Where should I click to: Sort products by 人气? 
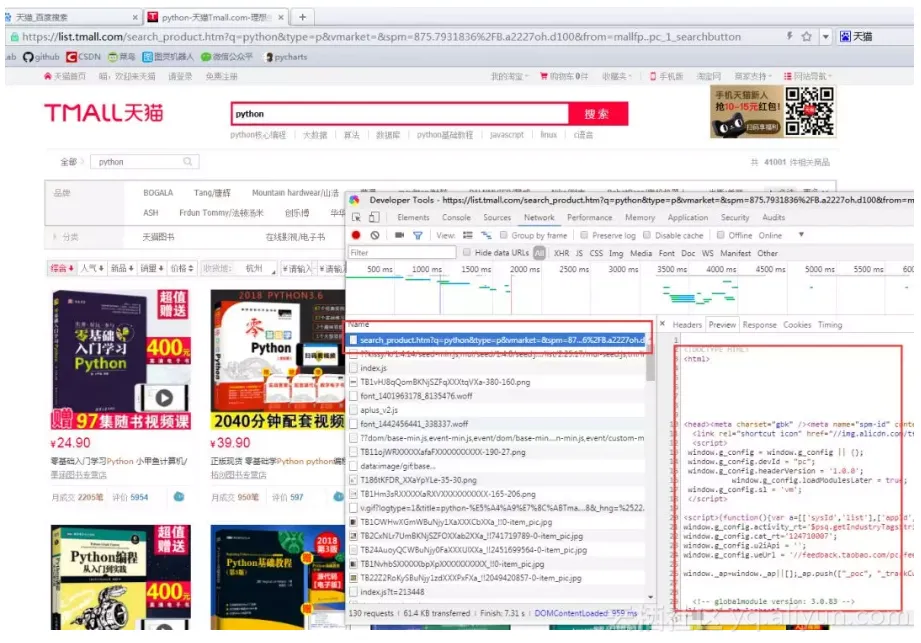click(x=92, y=268)
